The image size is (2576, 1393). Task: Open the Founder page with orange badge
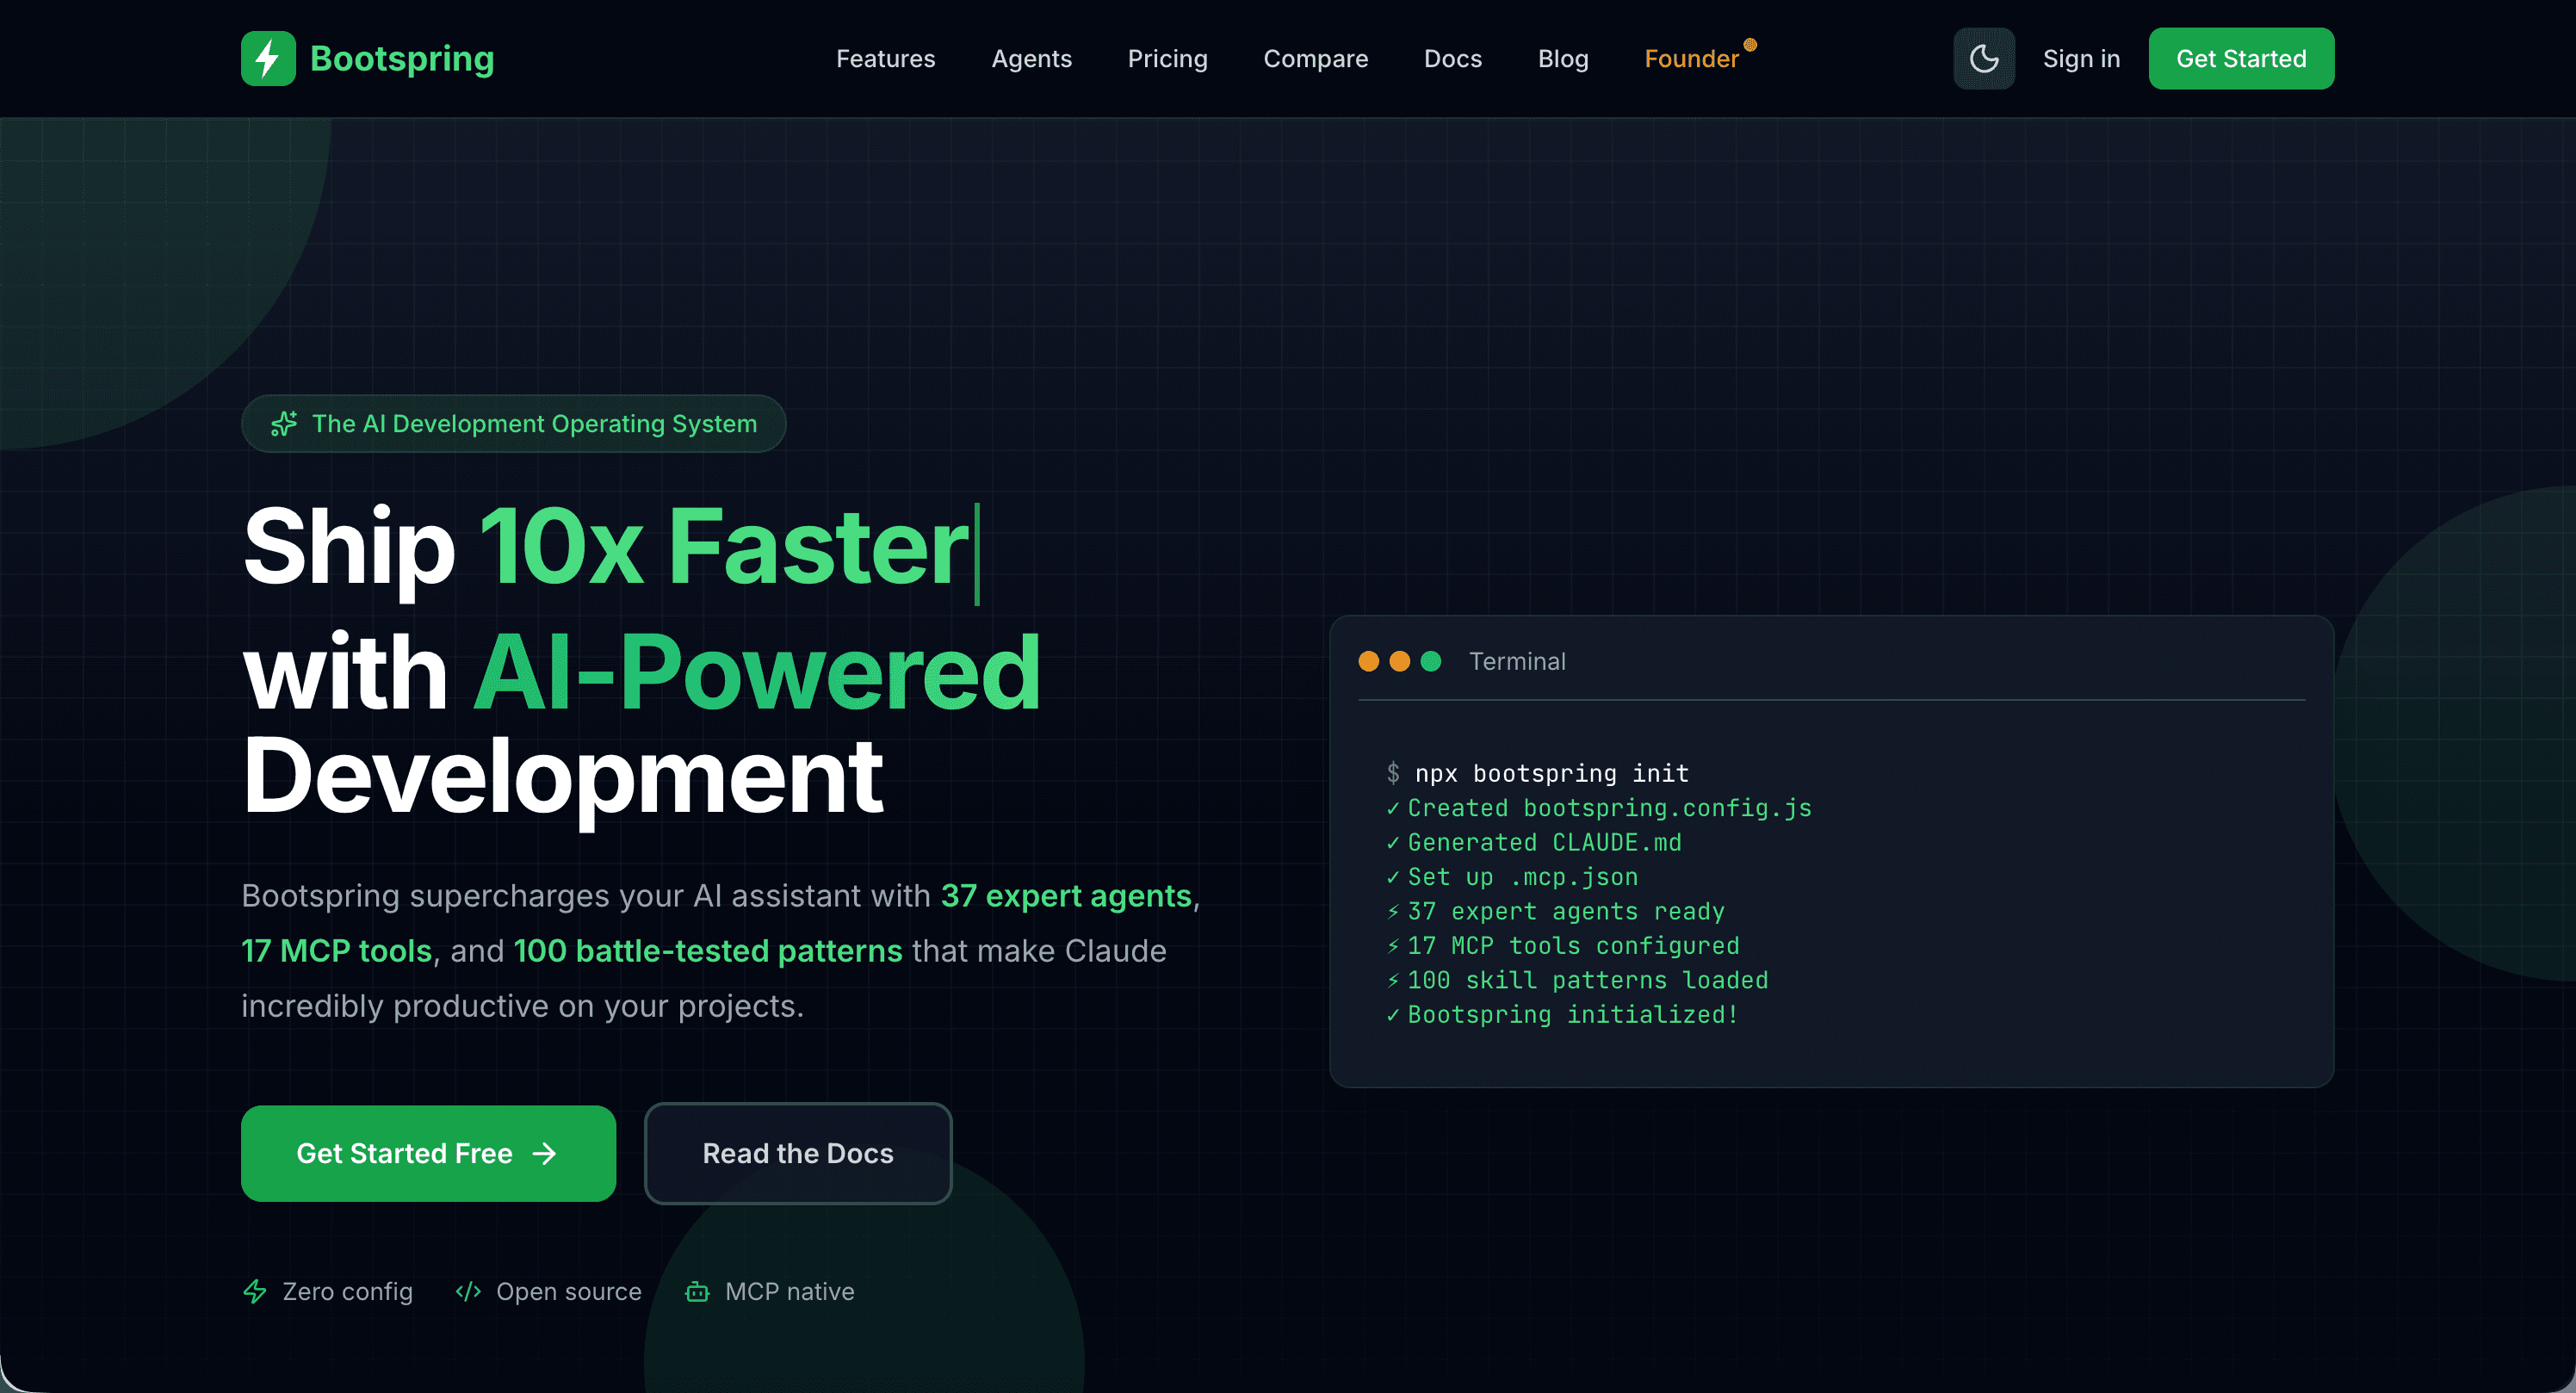(1692, 58)
